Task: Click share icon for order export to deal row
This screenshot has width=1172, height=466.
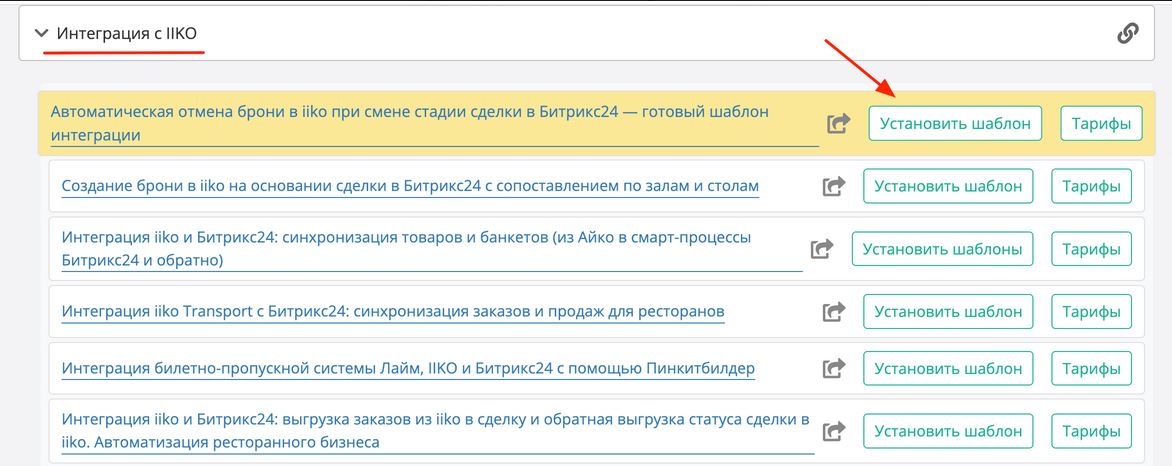Action: (x=833, y=431)
